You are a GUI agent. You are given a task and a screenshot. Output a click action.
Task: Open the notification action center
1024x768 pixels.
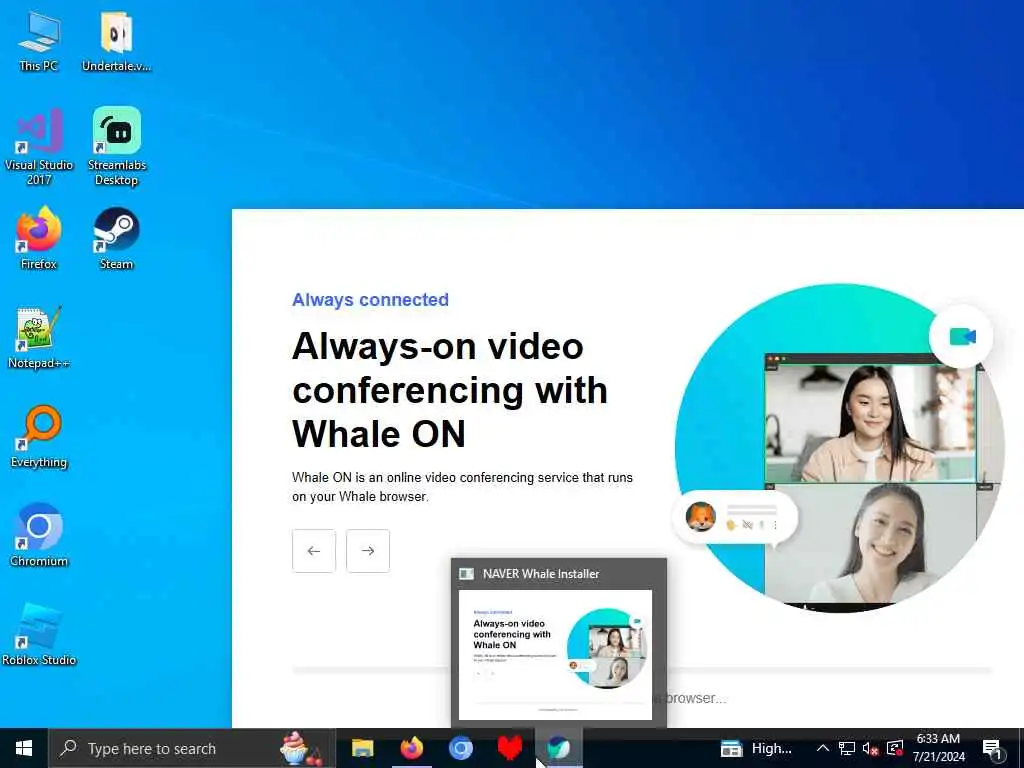tap(993, 748)
